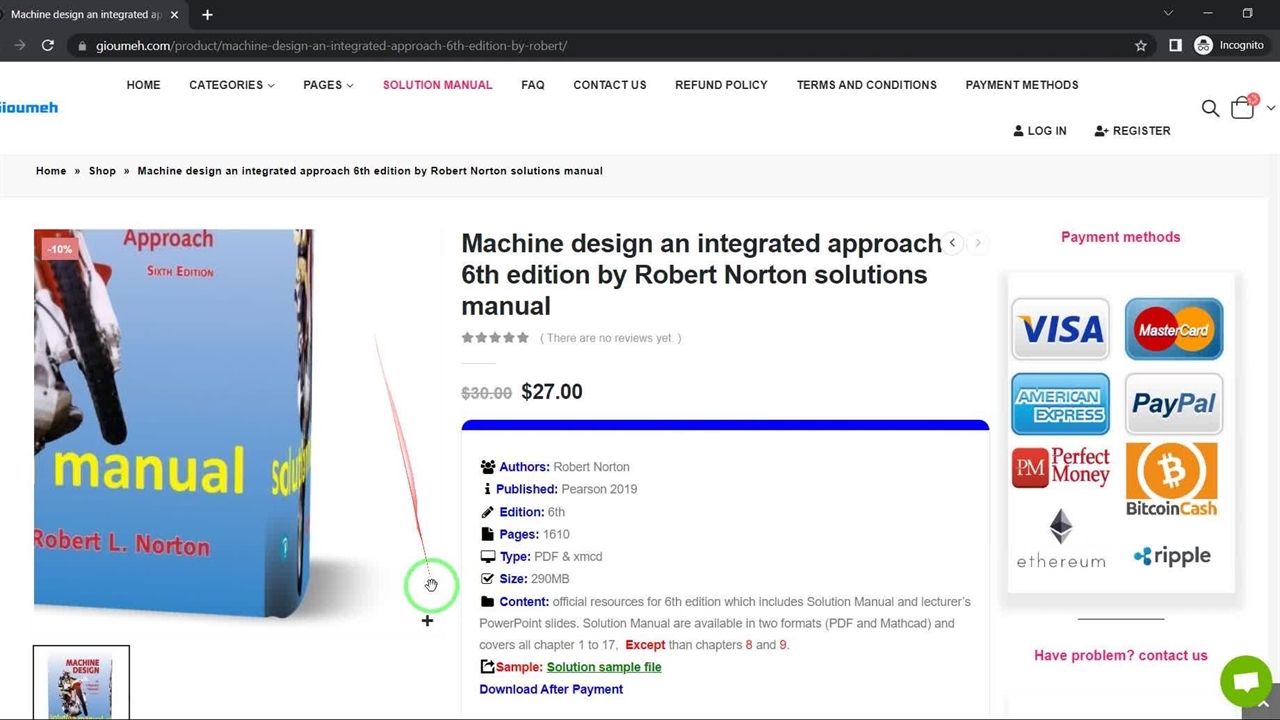The height and width of the screenshot is (720, 1280).
Task: Open REFUND POLICY menu item
Action: tap(721, 85)
